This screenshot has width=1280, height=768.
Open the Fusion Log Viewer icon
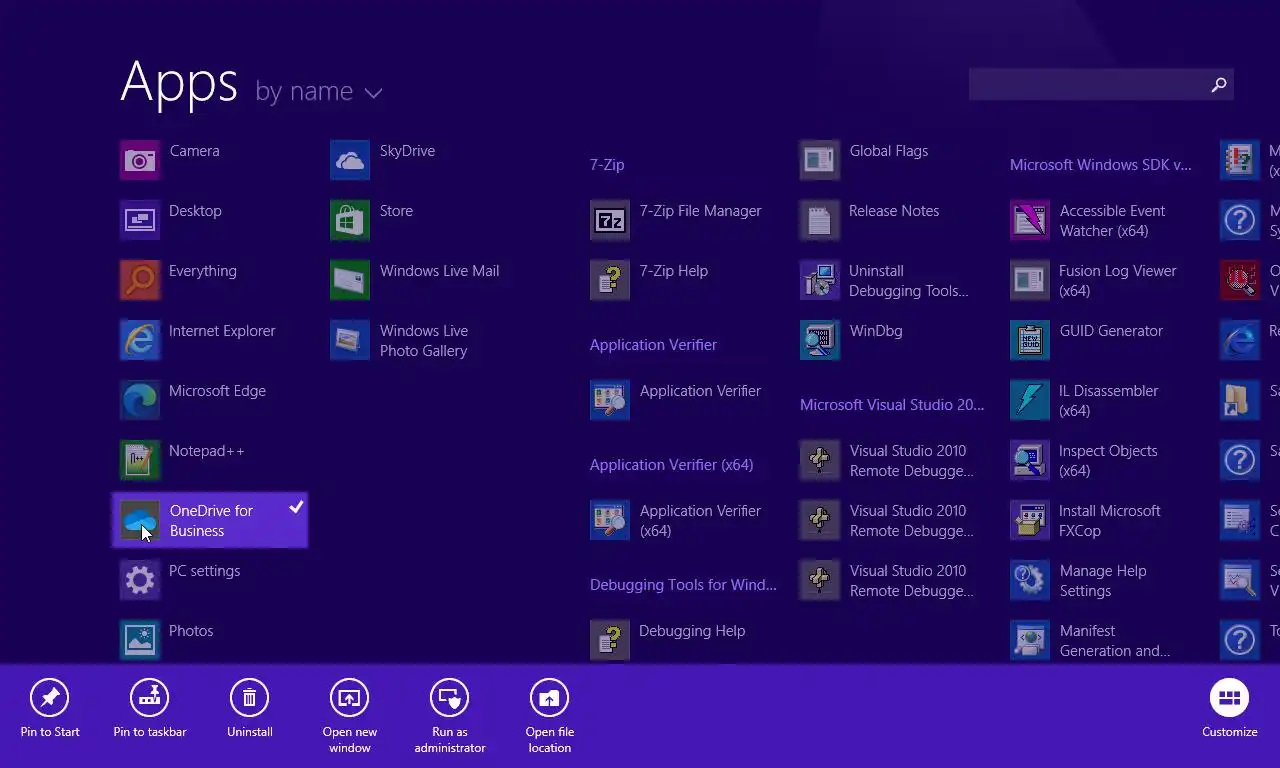point(1030,280)
